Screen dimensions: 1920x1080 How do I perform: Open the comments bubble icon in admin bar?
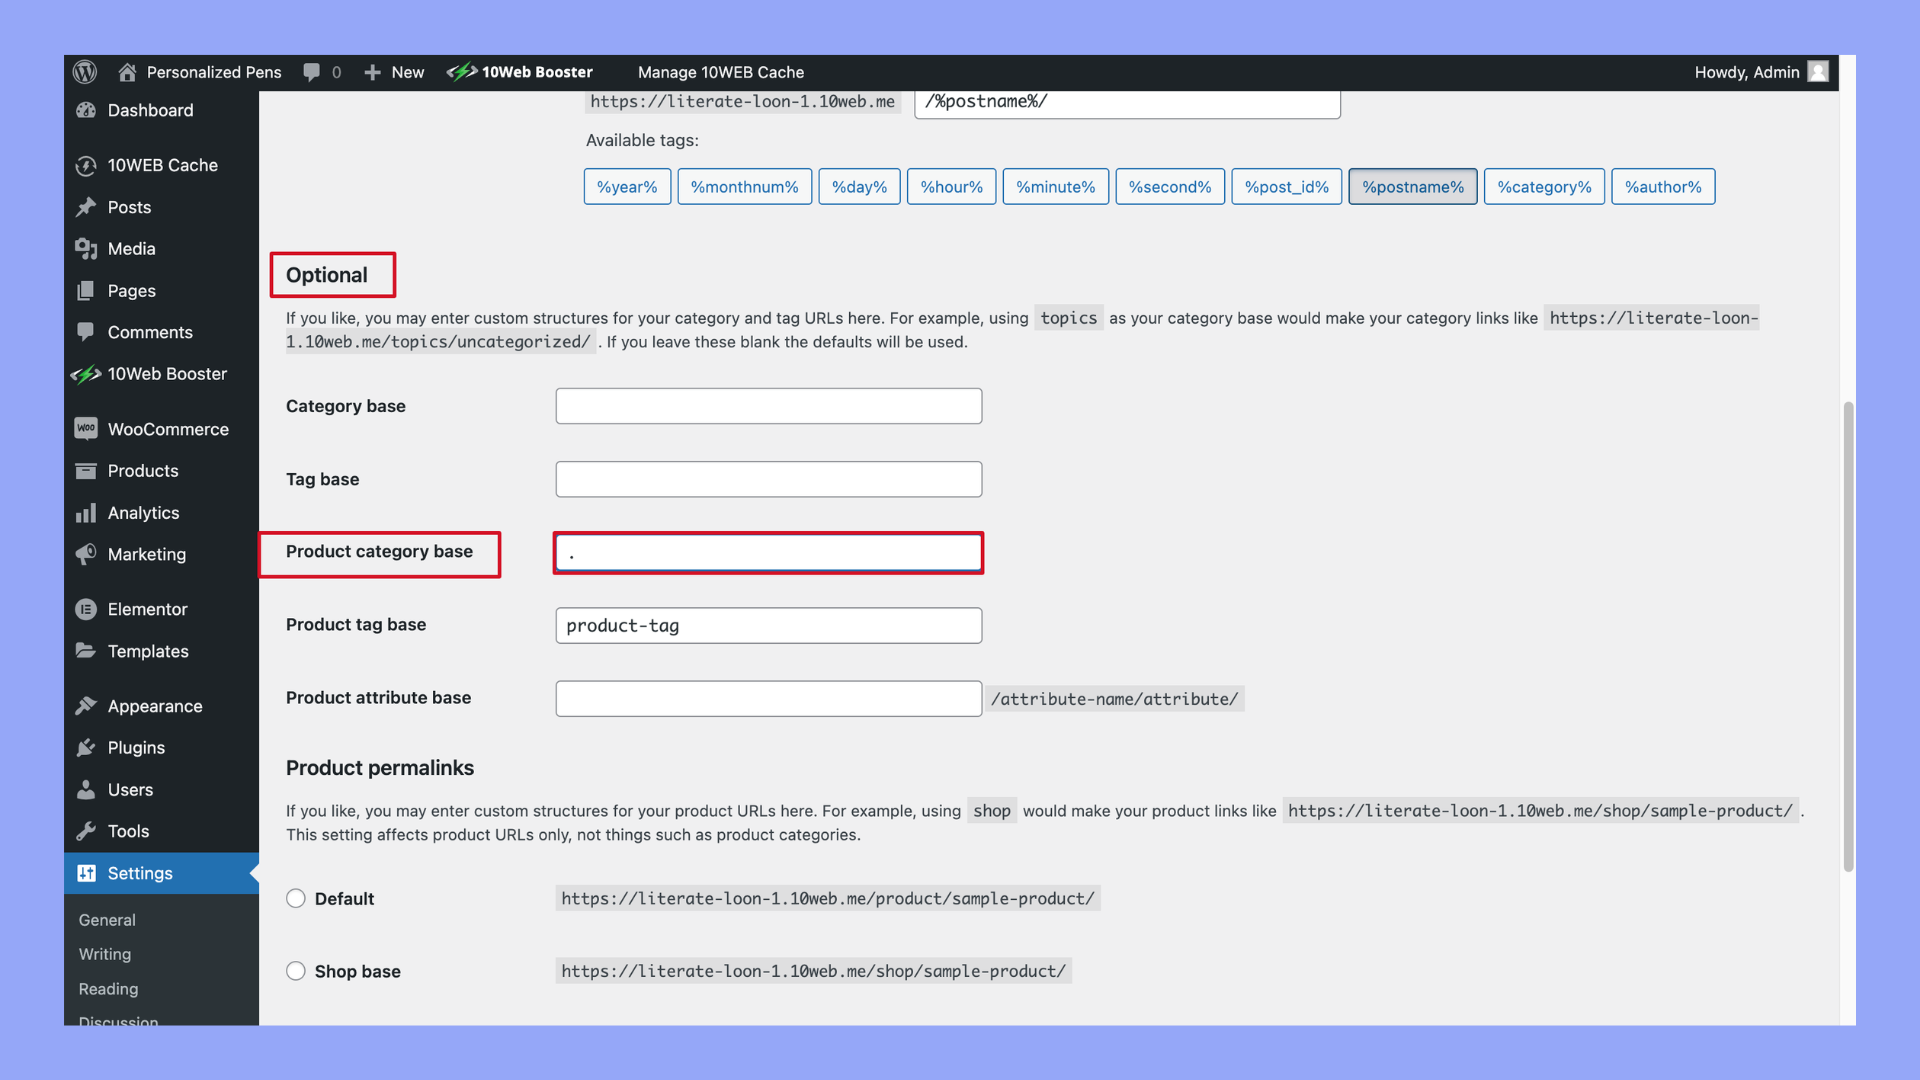coord(312,72)
